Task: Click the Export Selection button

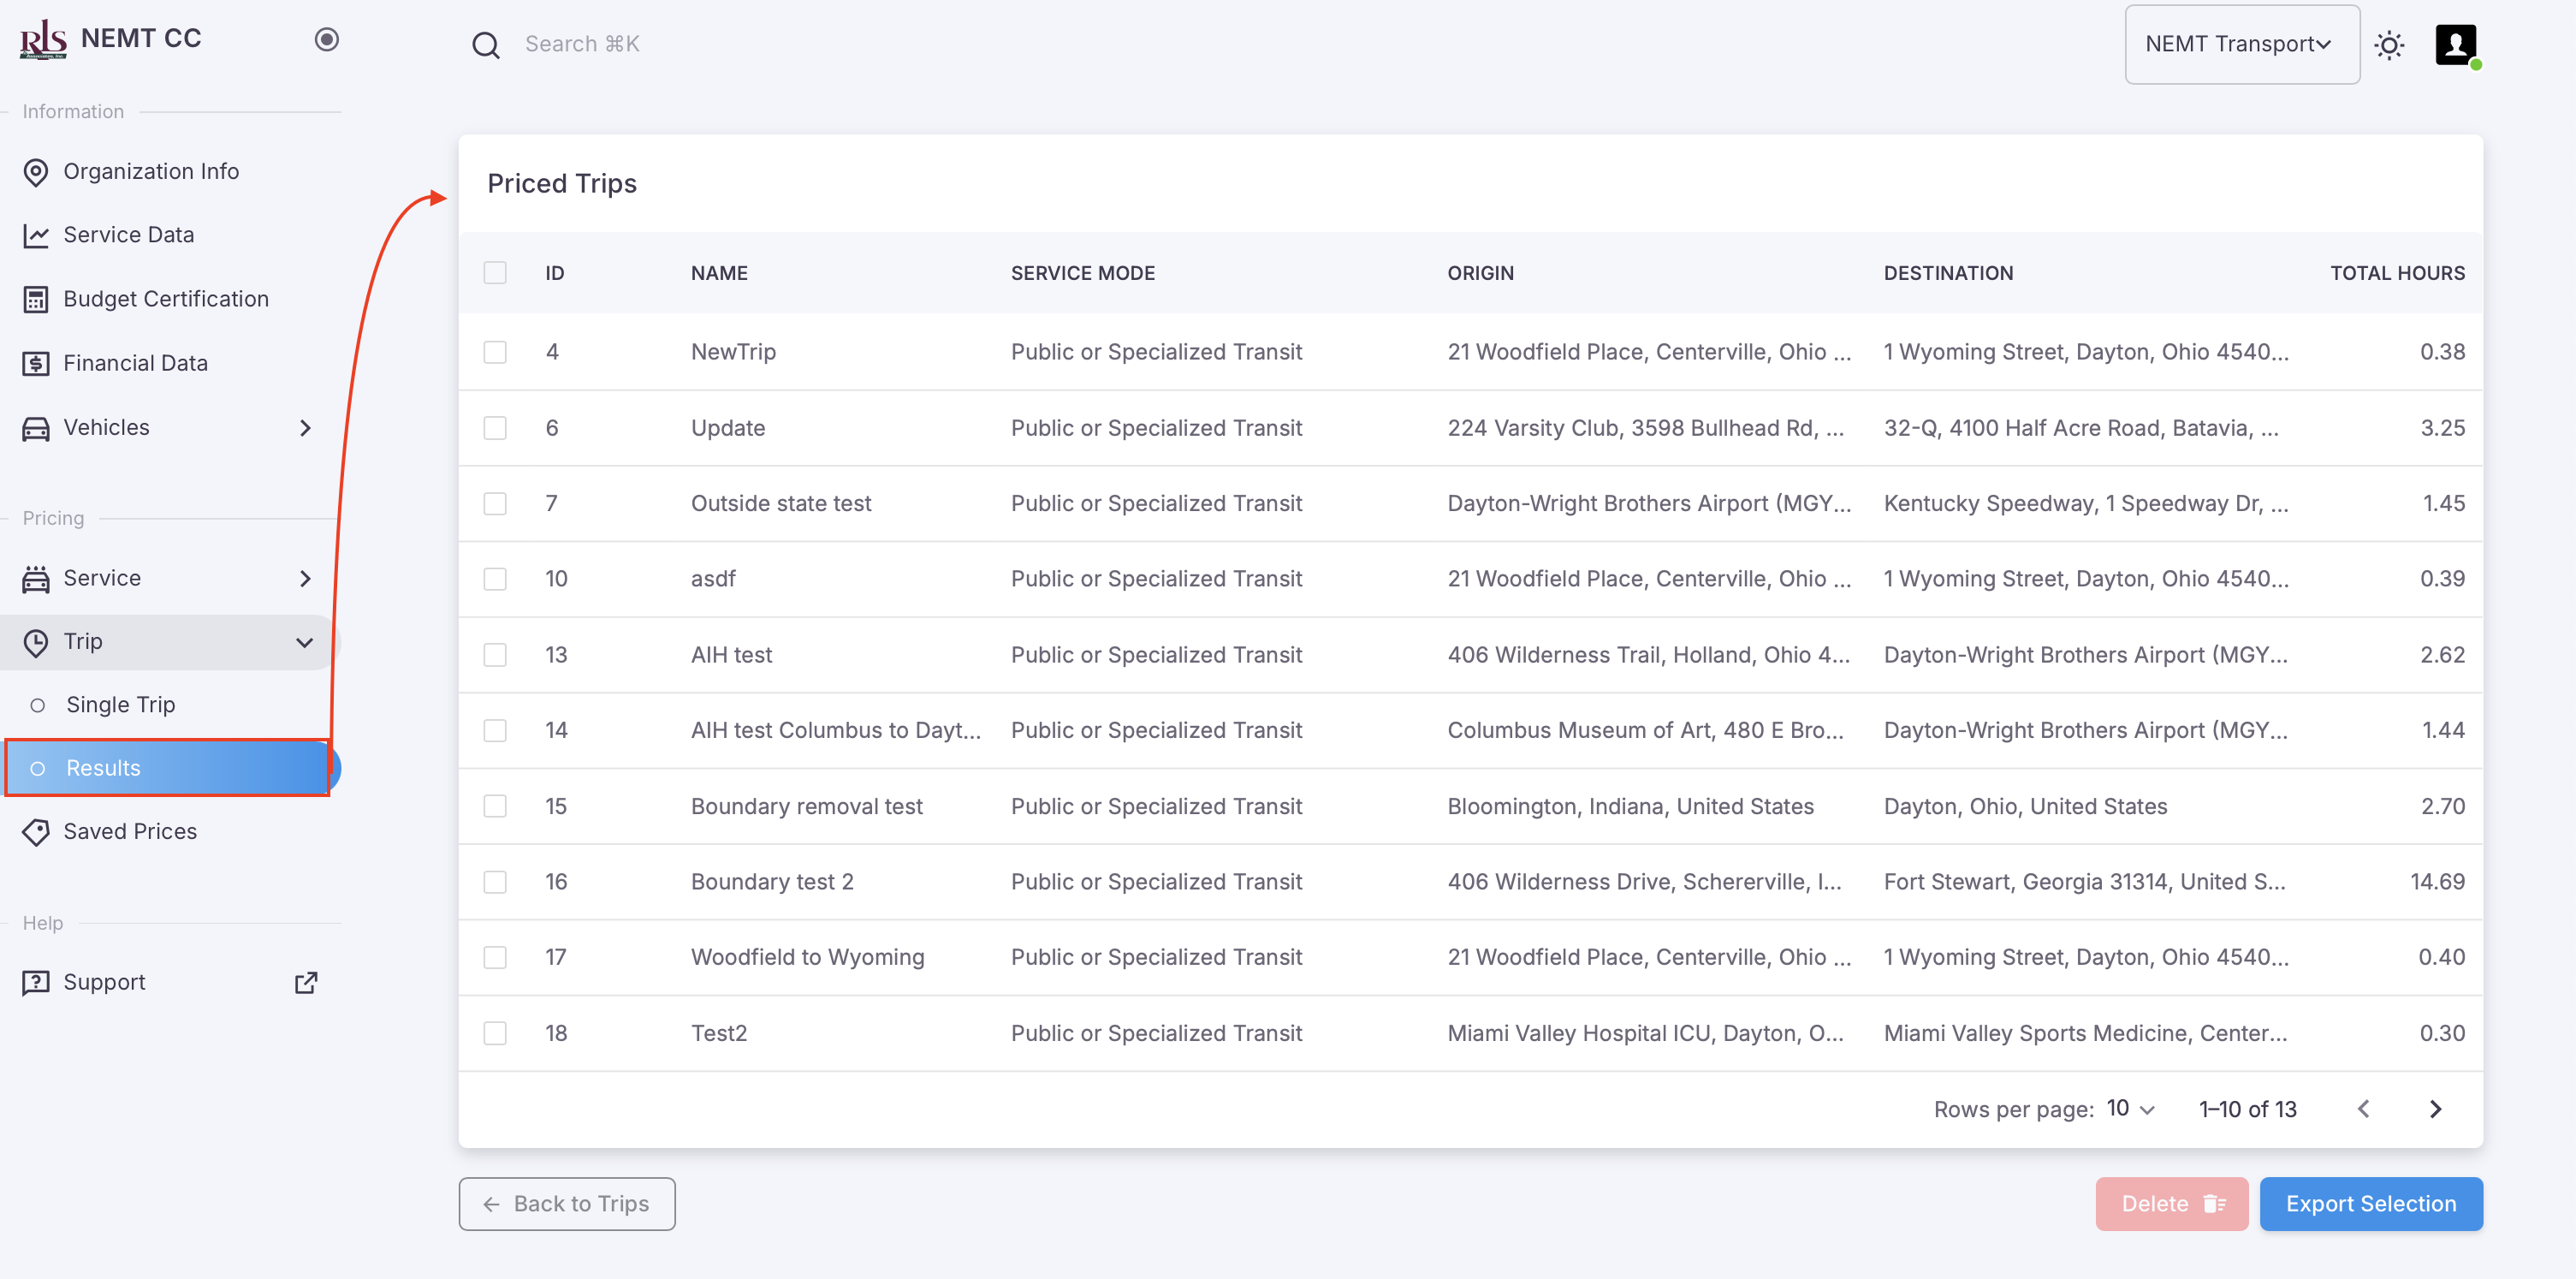Action: 2370,1204
